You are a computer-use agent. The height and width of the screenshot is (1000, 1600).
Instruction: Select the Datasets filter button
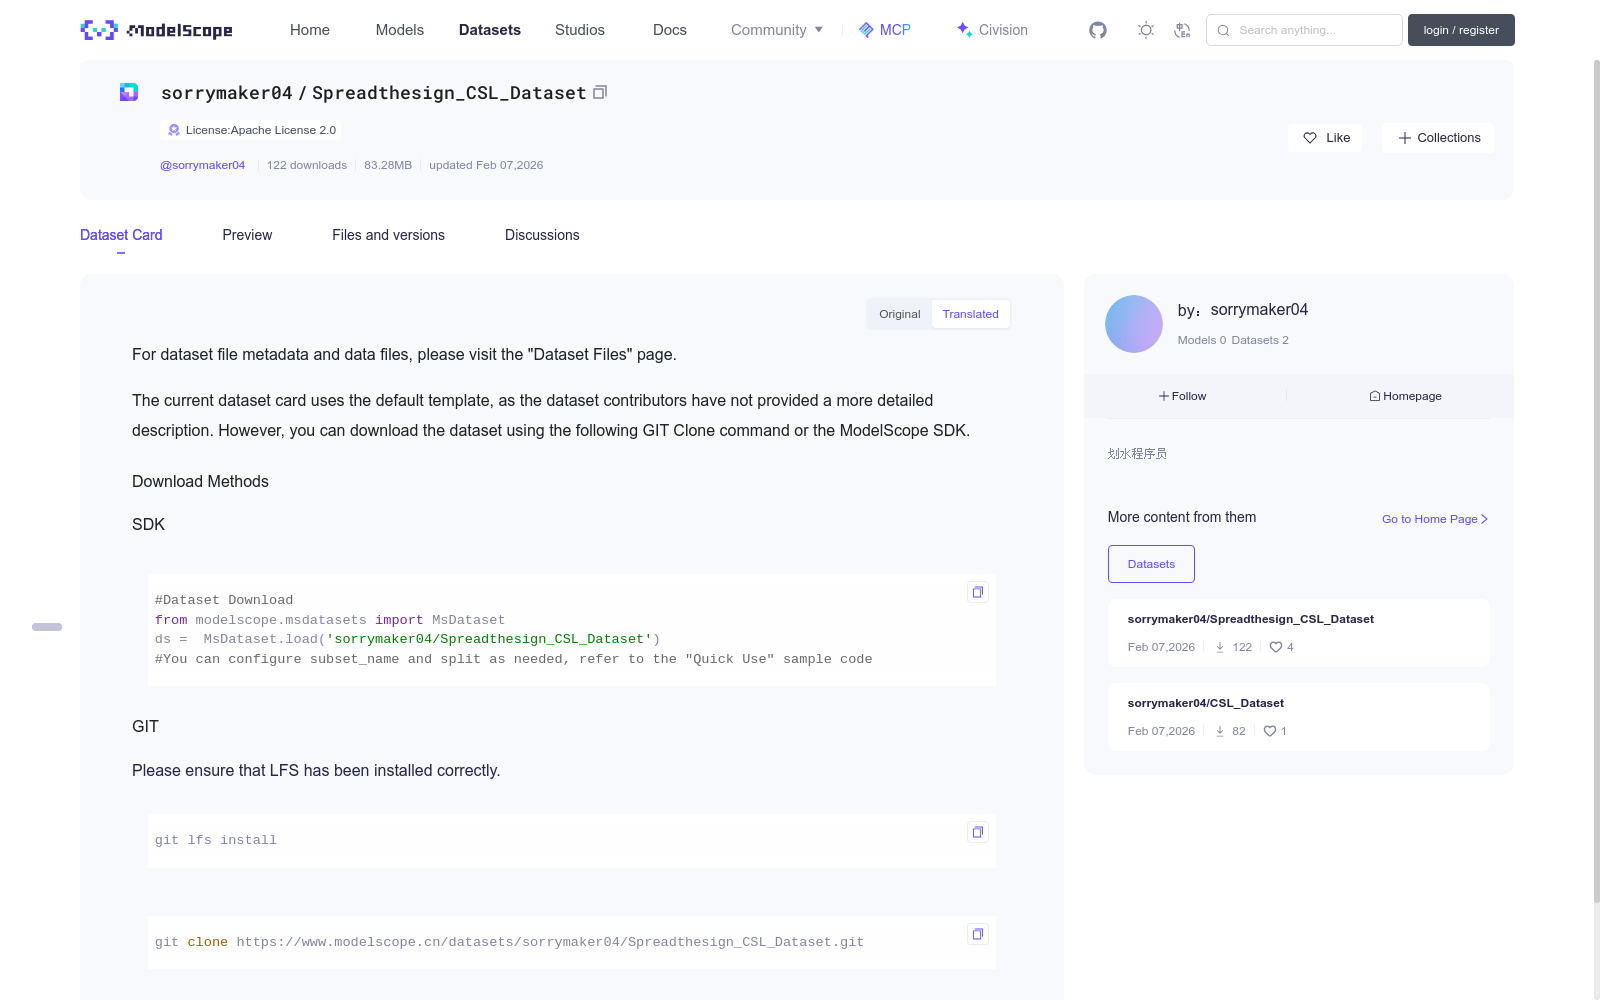(x=1151, y=564)
